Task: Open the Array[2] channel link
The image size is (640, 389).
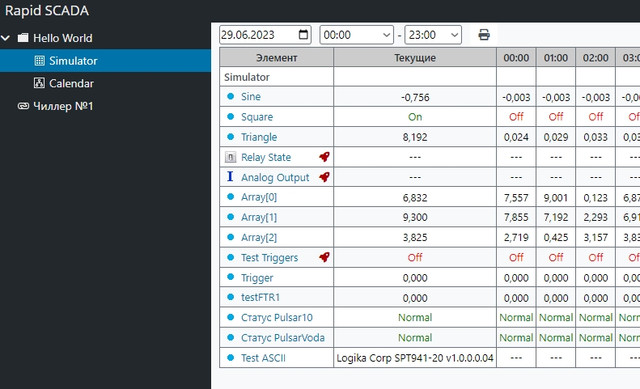Action: [259, 238]
